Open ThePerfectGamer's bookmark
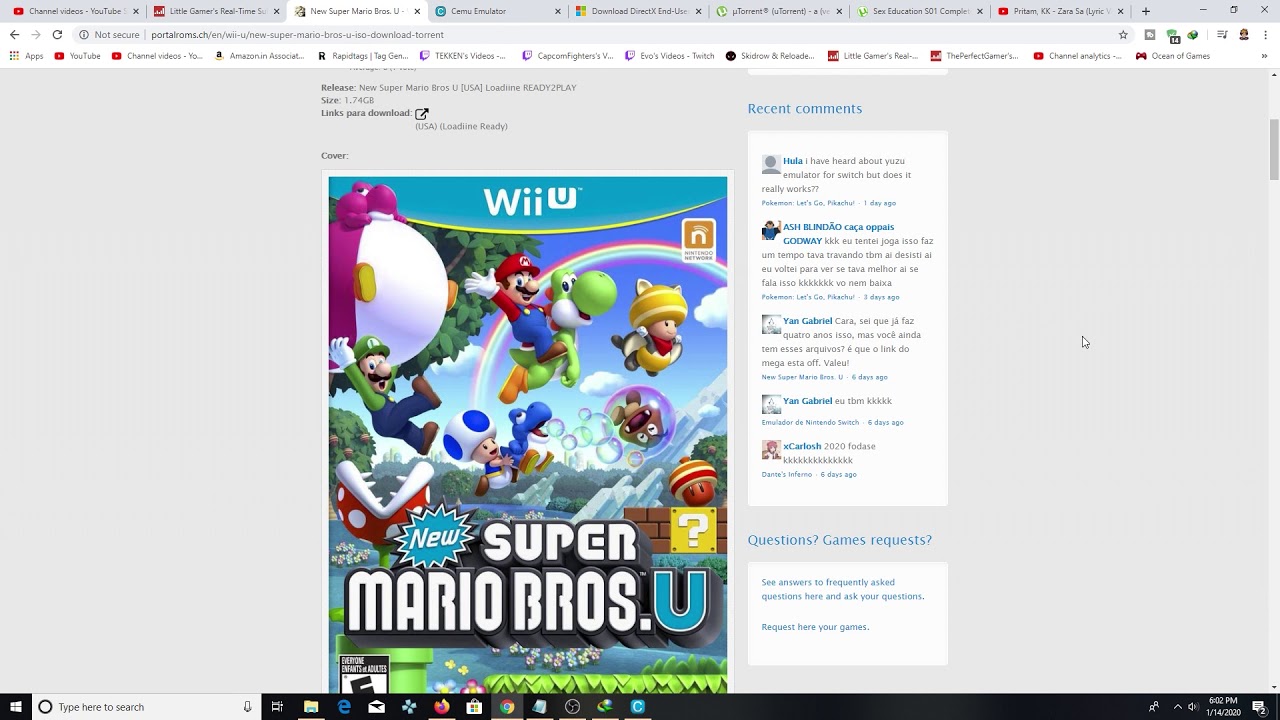Image resolution: width=1280 pixels, height=720 pixels. click(x=975, y=56)
